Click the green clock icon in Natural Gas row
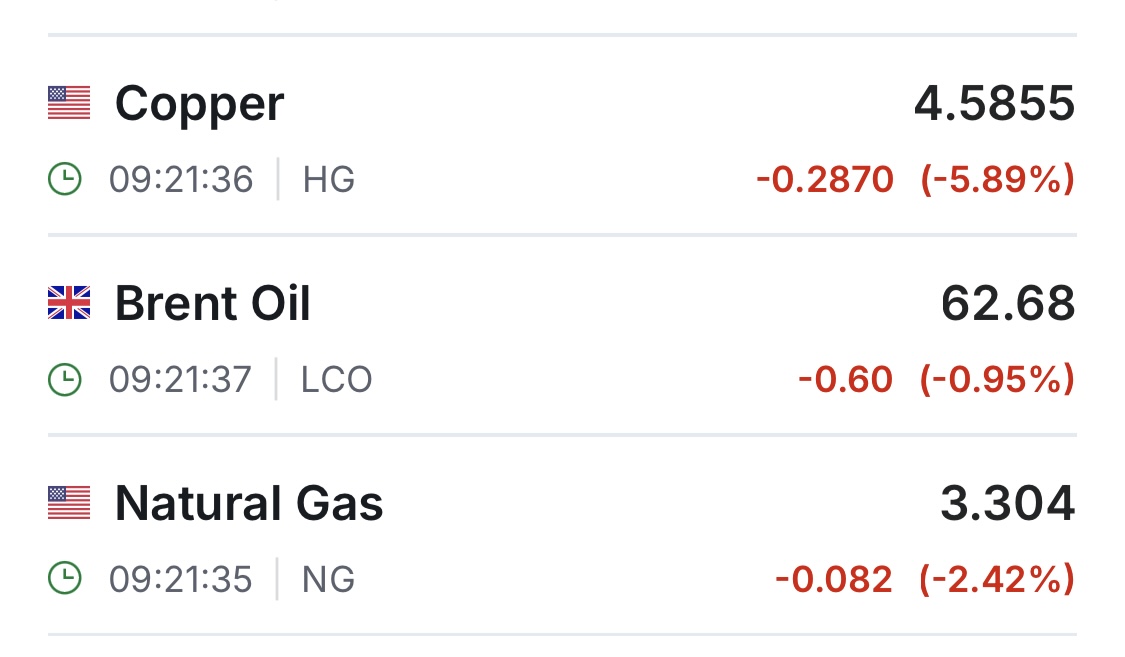1125x657 pixels. pyautogui.click(x=65, y=578)
